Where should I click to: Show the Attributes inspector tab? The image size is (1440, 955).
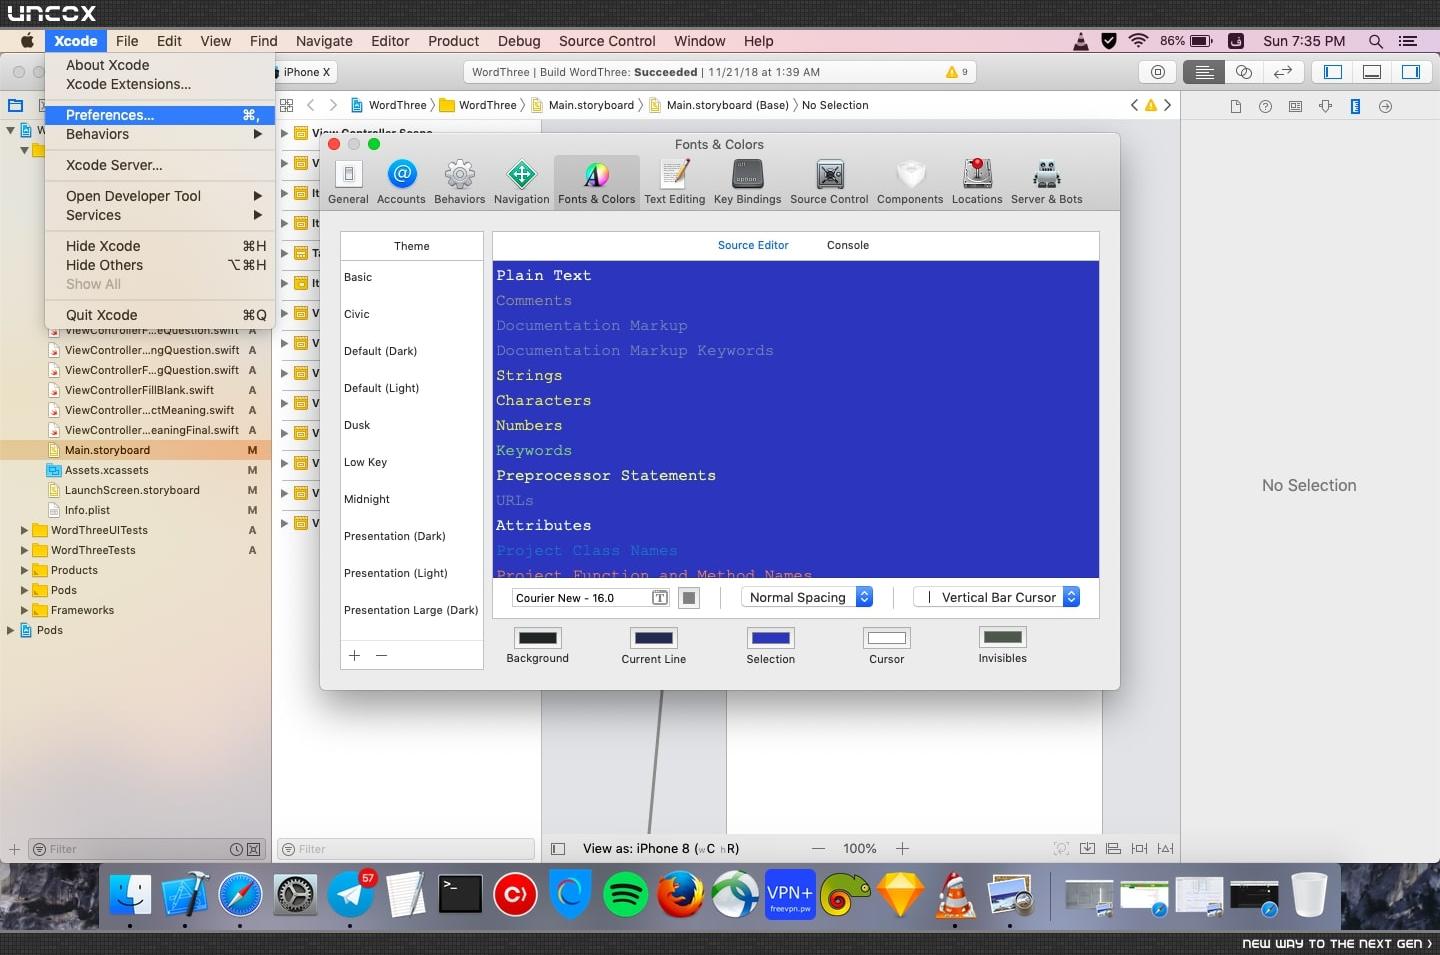pyautogui.click(x=1325, y=106)
